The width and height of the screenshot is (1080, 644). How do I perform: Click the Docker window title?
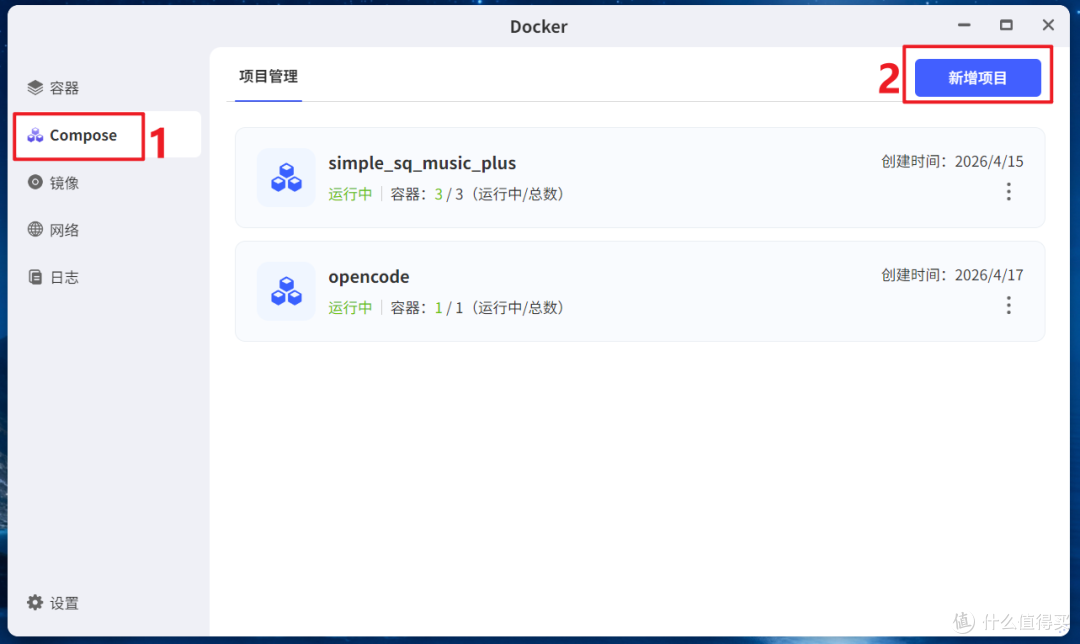tap(539, 27)
